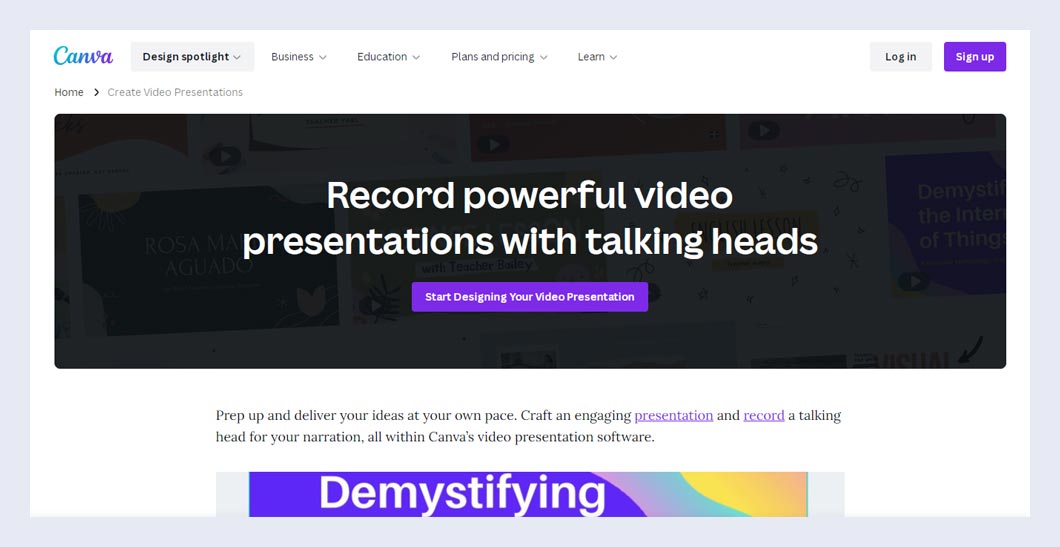Click the Record powerful video headline

[529, 217]
